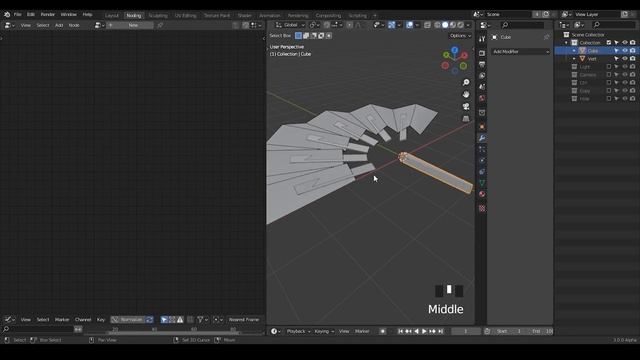This screenshot has width=640, height=360.
Task: Click Nearest Frame button in dope sheet
Action: tap(244, 320)
